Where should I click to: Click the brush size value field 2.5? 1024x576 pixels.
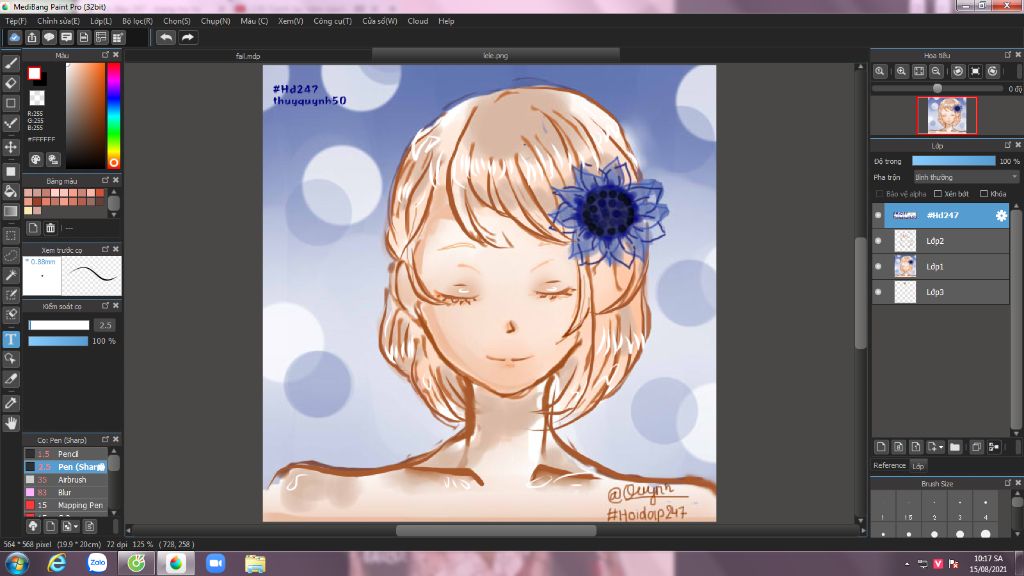(104, 325)
